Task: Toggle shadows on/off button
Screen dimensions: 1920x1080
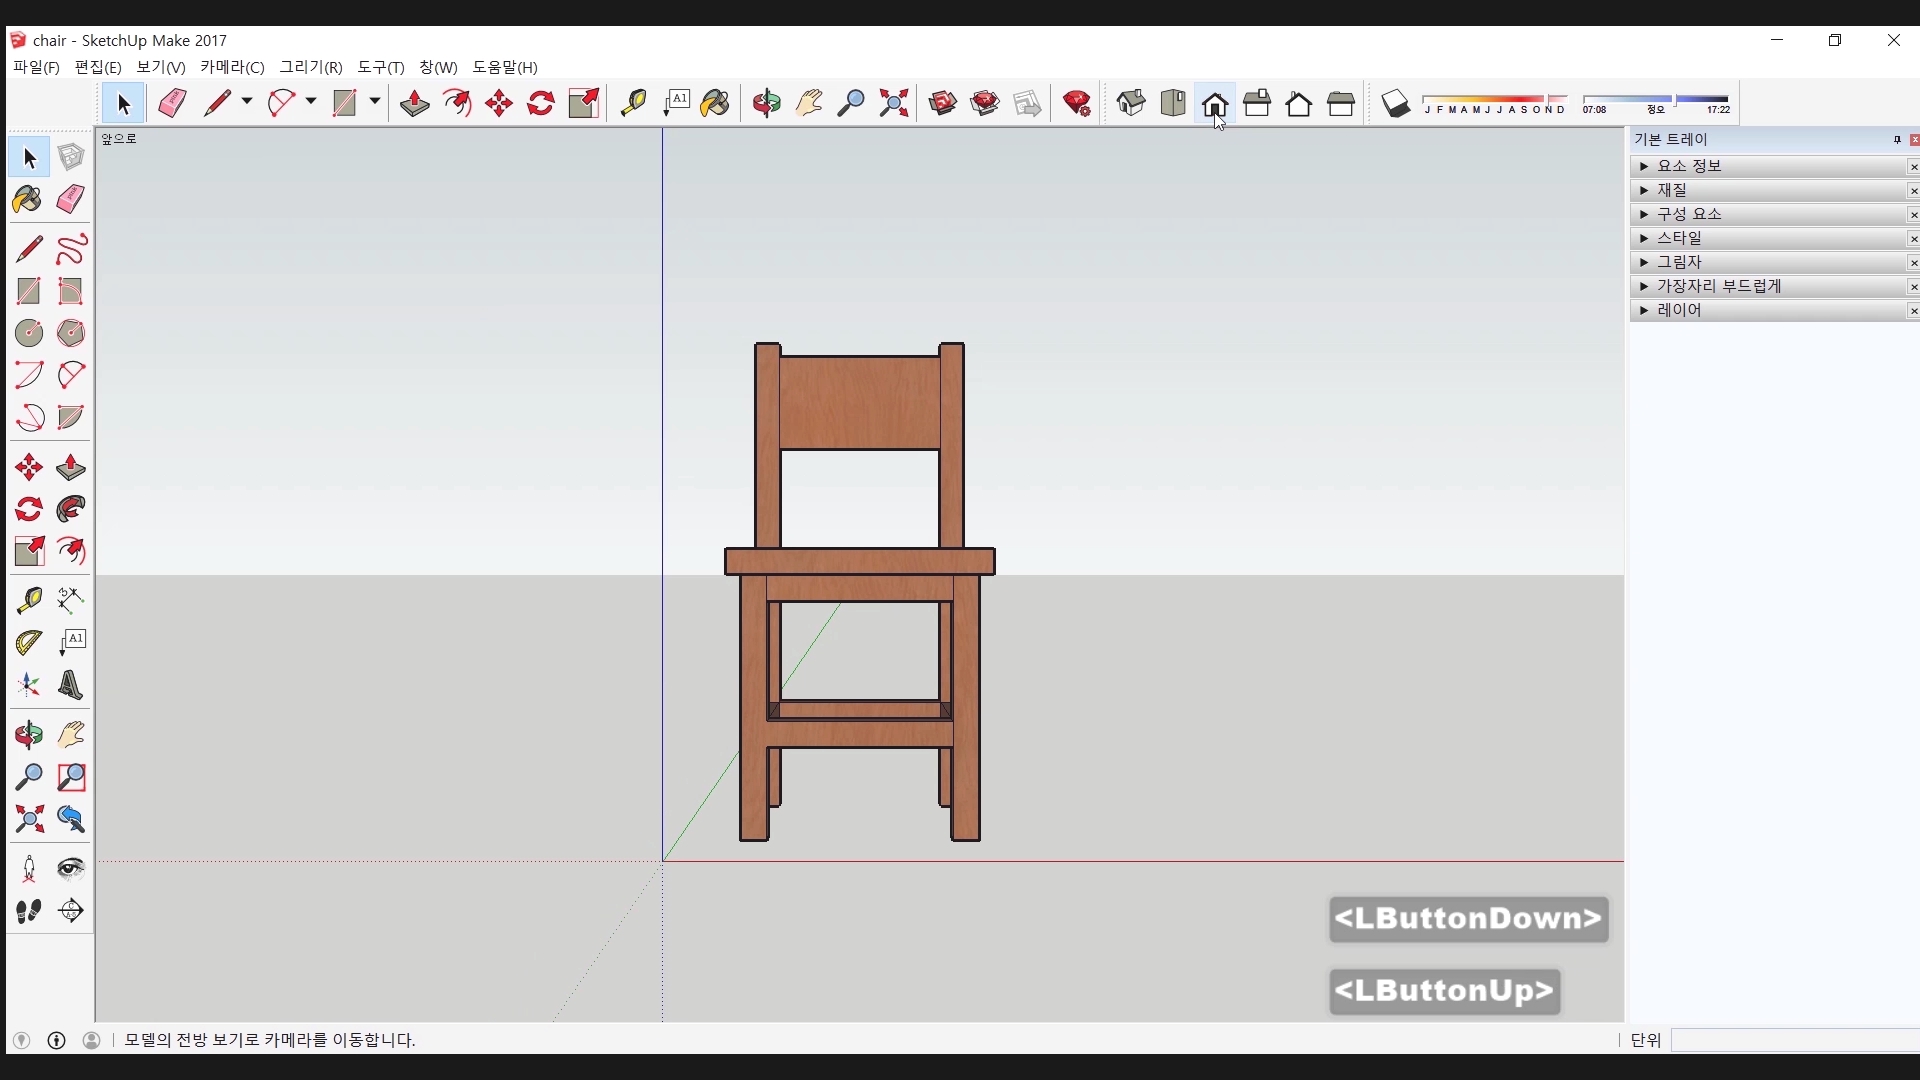Action: [x=1396, y=103]
